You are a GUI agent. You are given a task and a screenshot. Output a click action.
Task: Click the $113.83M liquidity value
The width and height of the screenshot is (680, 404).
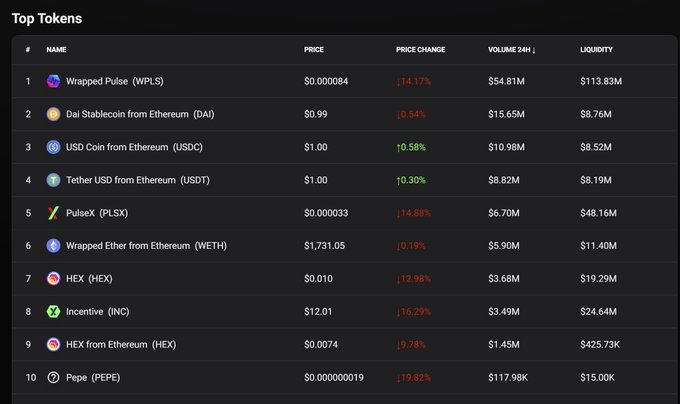tap(601, 81)
